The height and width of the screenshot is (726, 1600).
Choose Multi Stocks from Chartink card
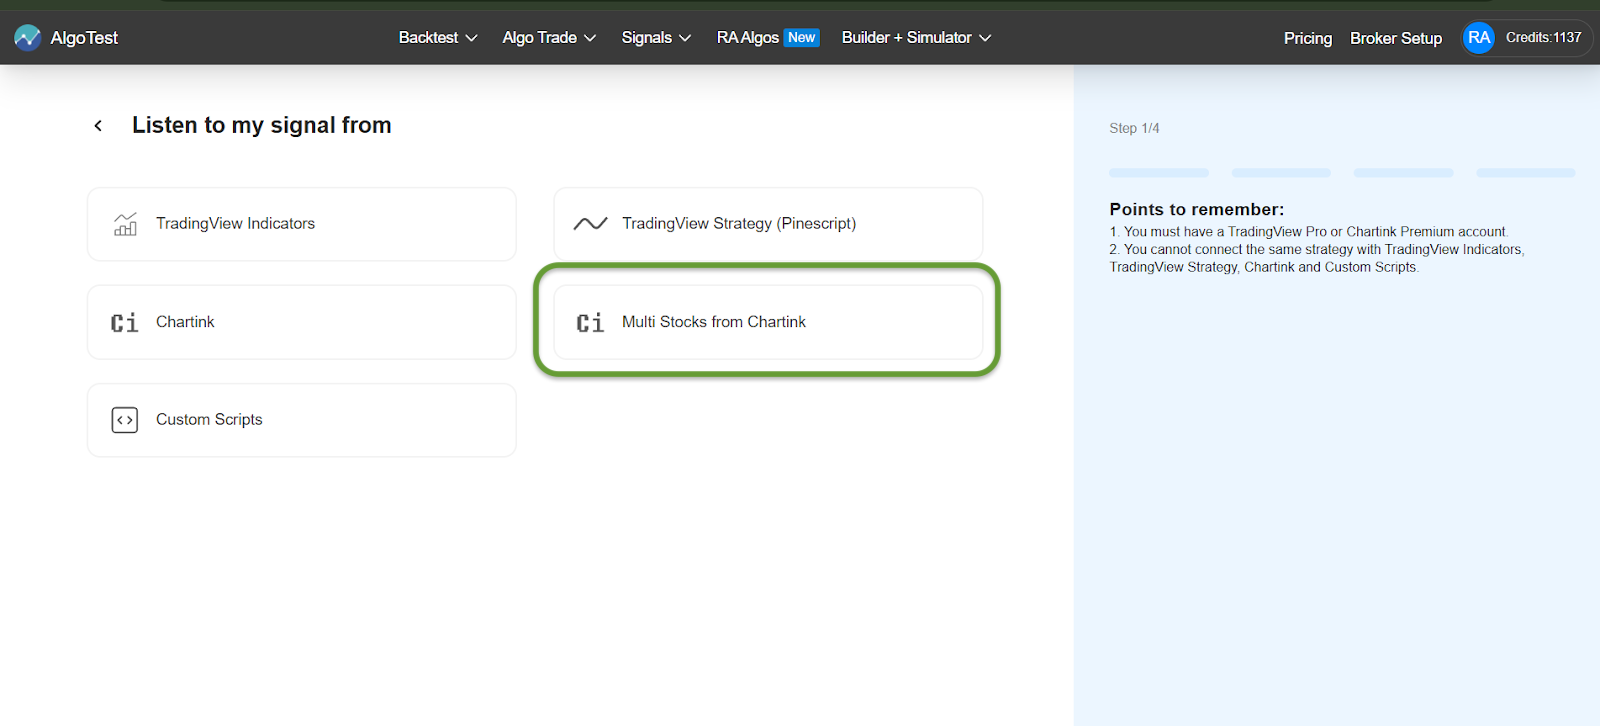click(768, 322)
